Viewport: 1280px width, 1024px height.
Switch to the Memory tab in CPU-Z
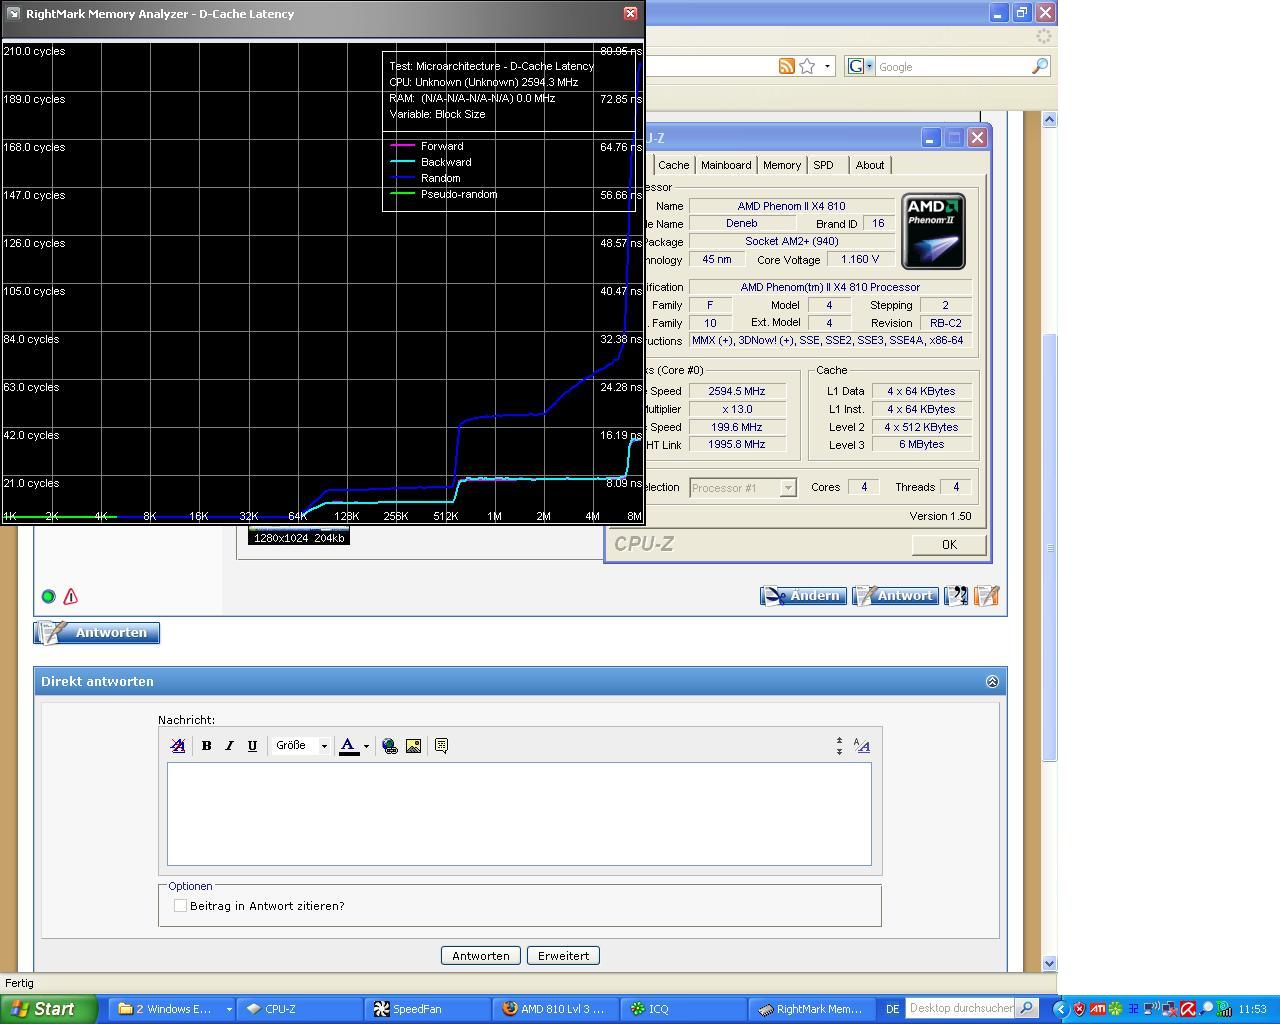[781, 165]
